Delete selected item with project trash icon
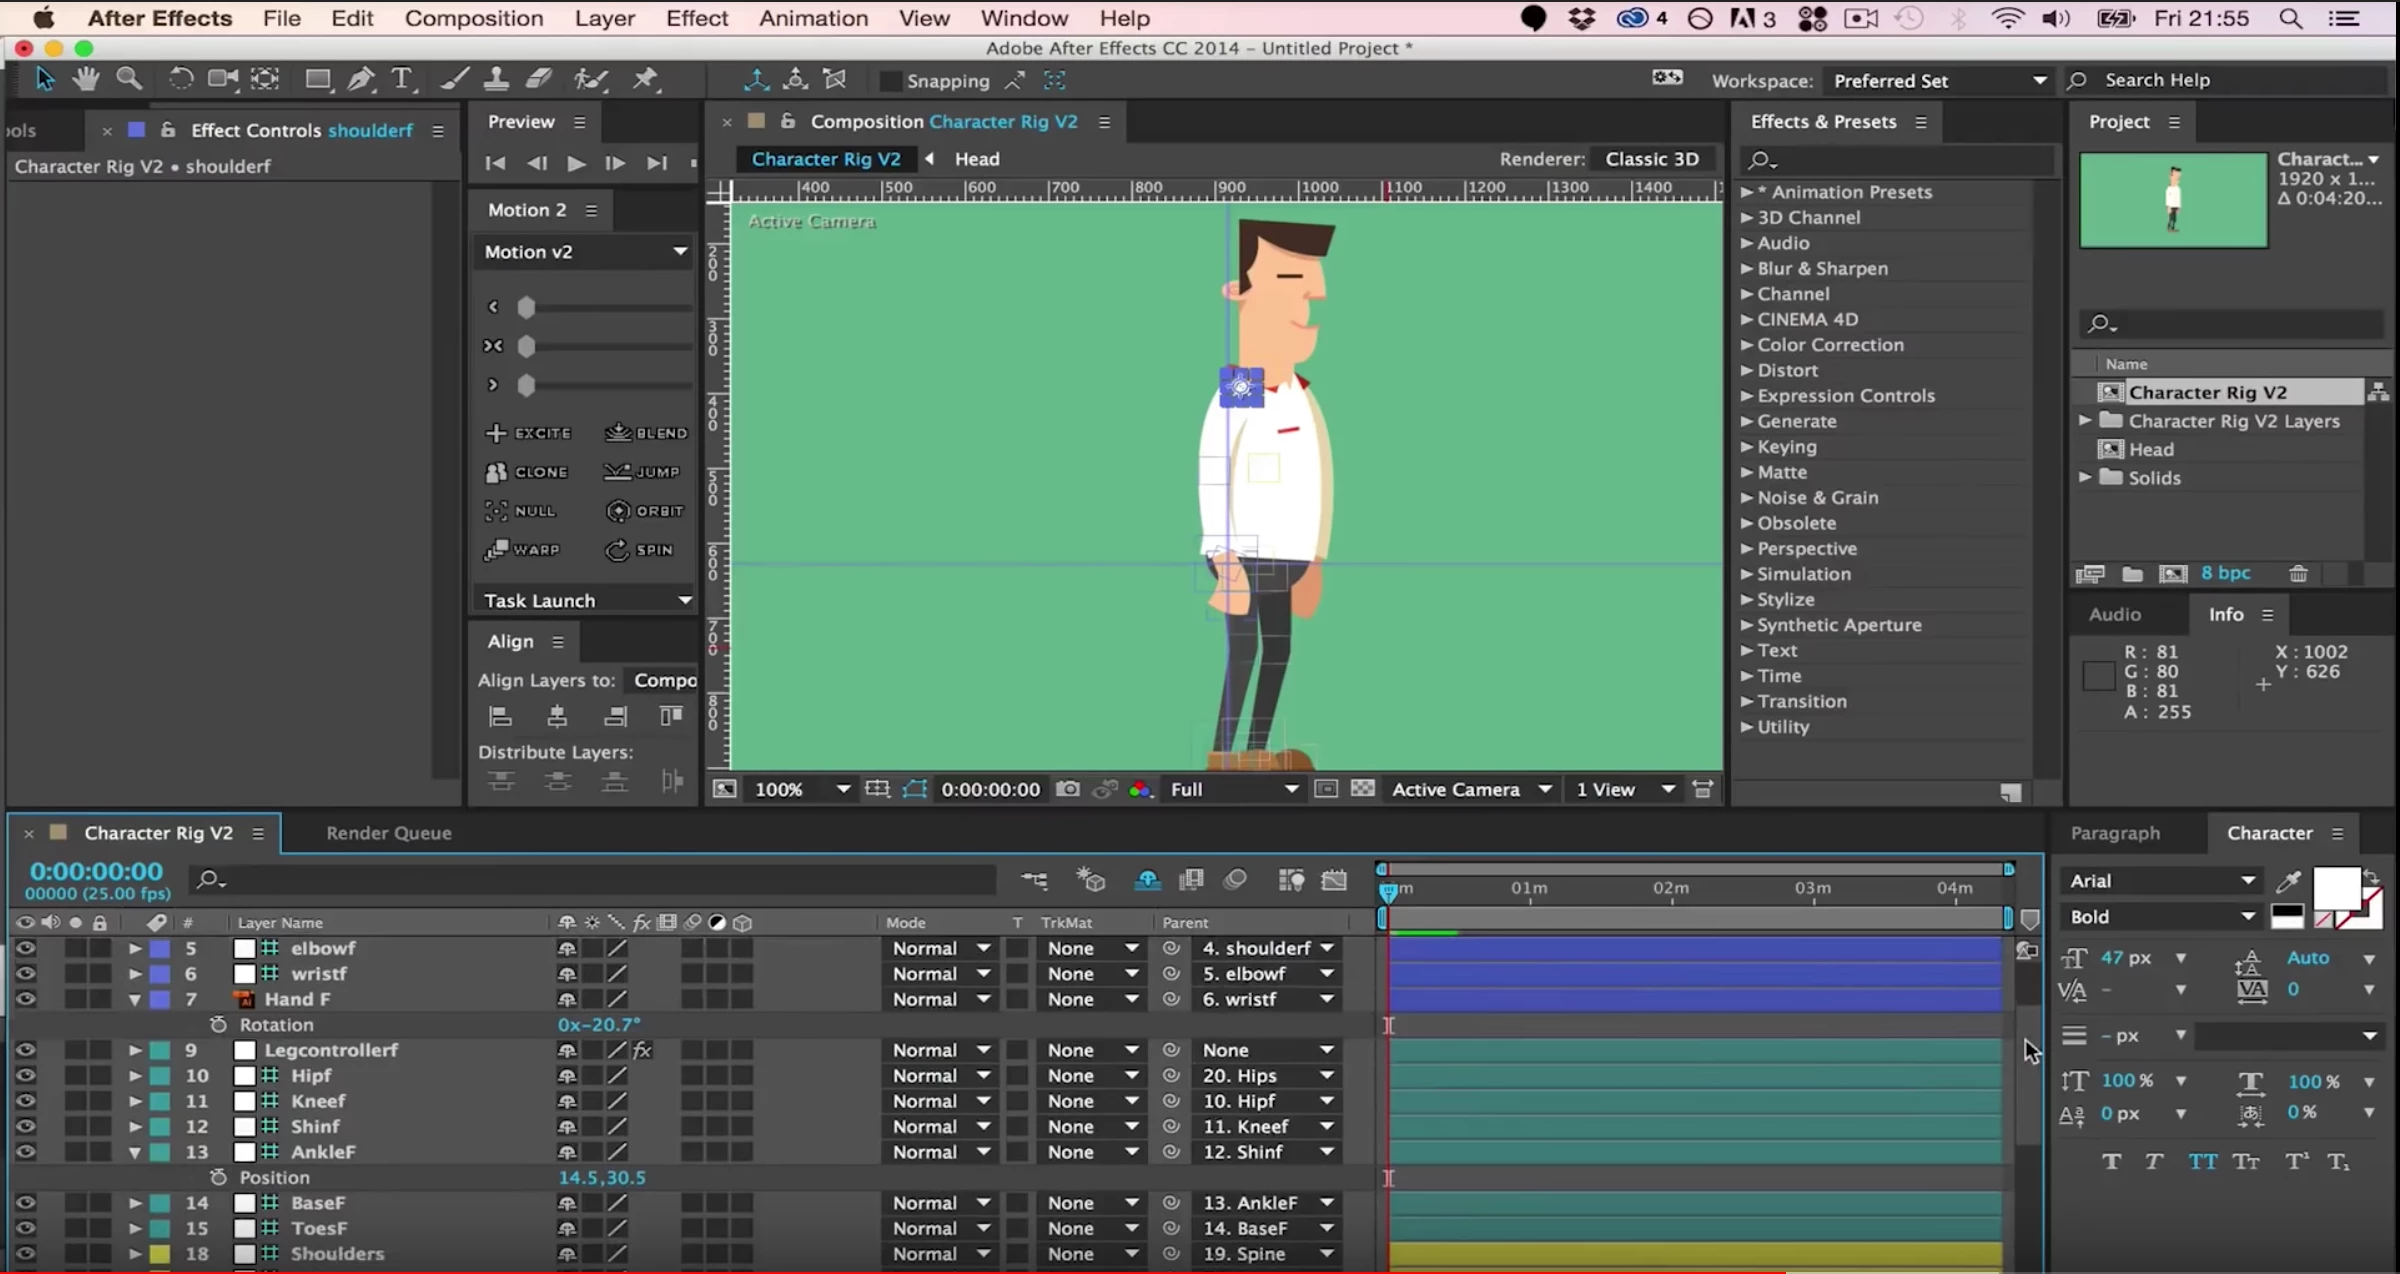Image resolution: width=2400 pixels, height=1274 pixels. (2298, 574)
